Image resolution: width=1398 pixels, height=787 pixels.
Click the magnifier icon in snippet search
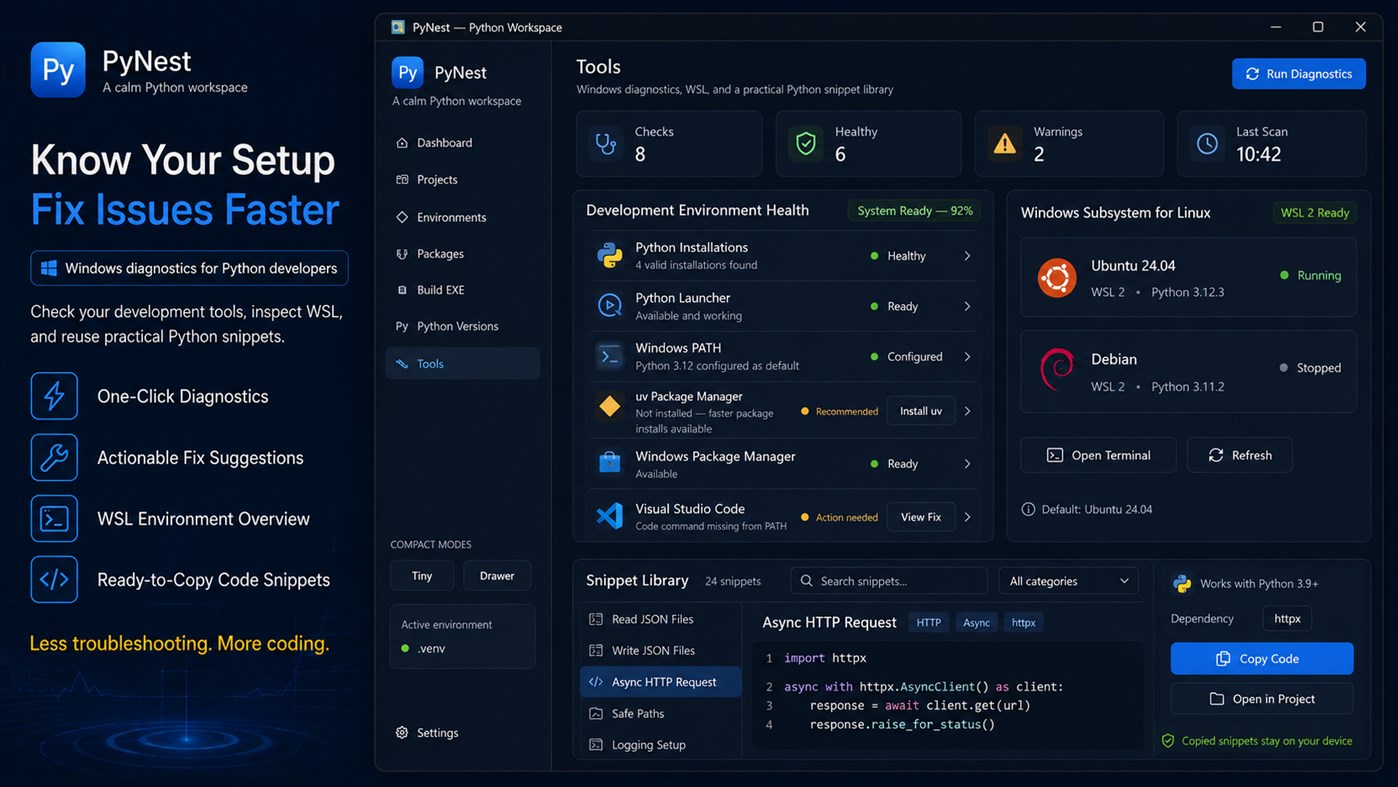pyautogui.click(x=806, y=581)
